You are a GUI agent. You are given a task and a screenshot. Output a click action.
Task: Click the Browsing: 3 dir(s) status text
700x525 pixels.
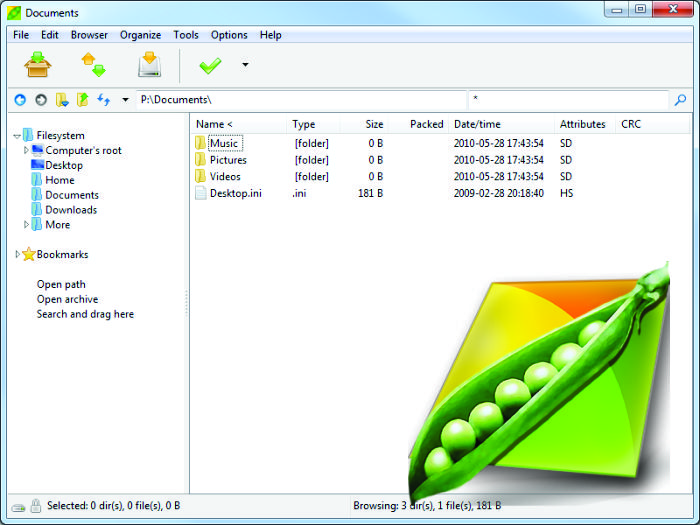point(427,506)
